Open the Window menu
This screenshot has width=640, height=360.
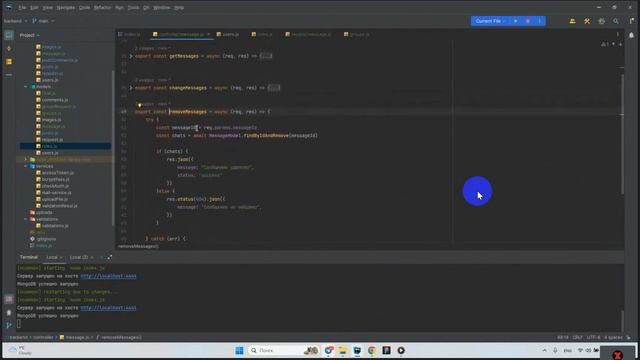click(162, 7)
